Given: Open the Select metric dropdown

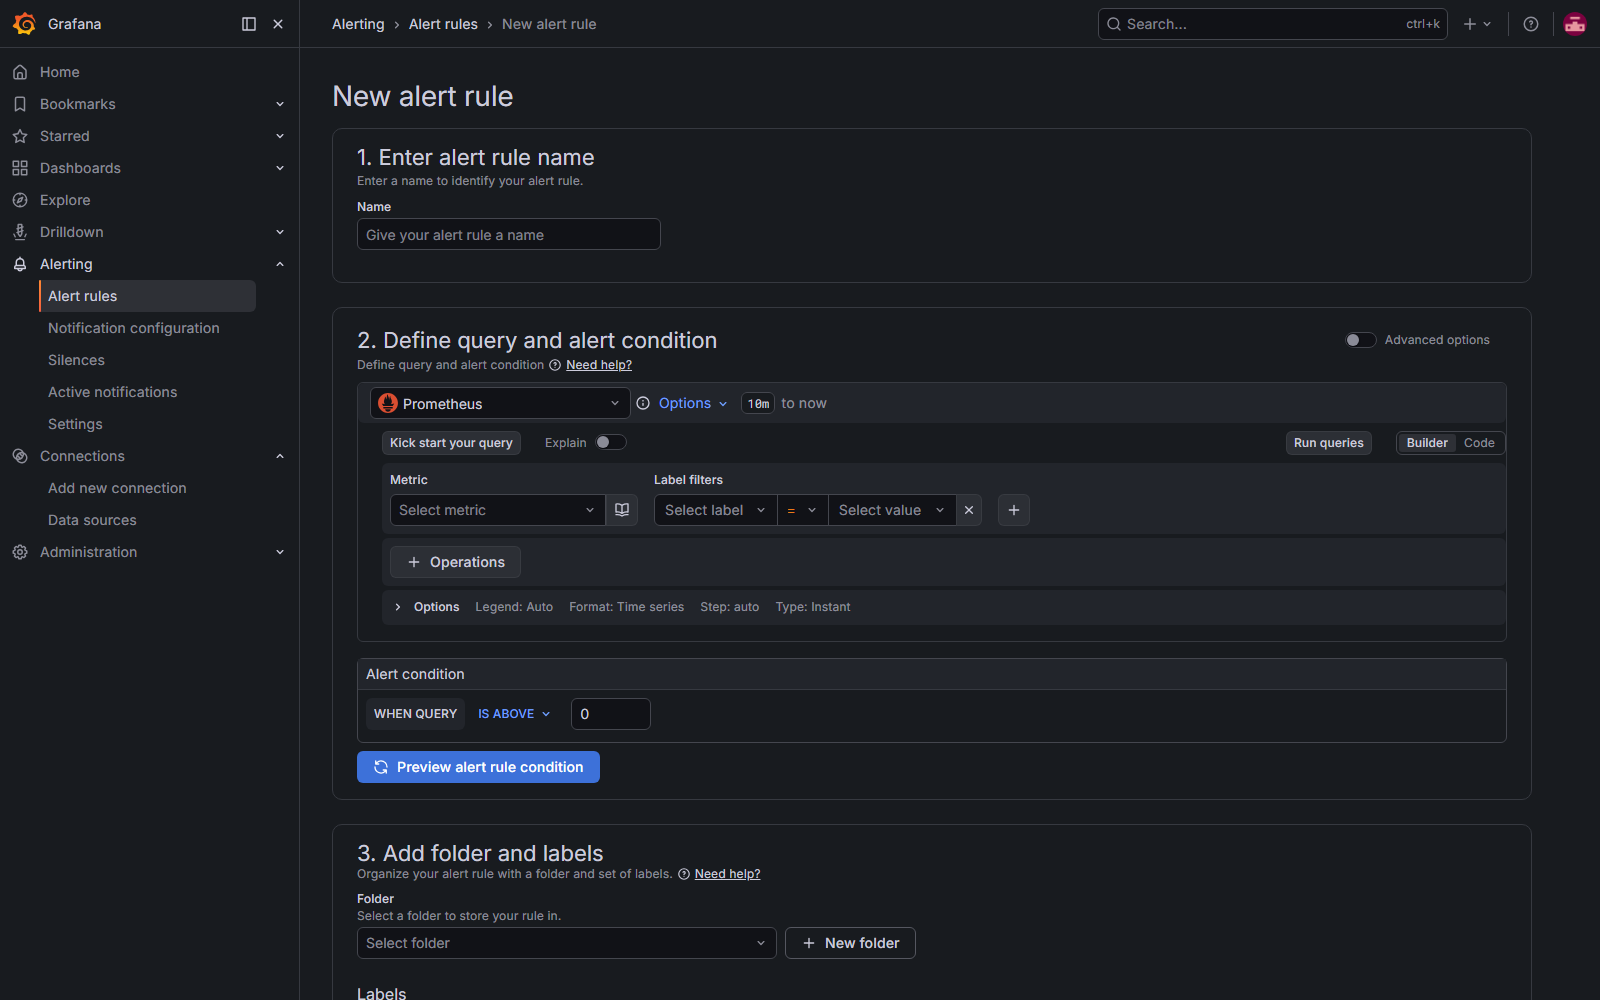Looking at the screenshot, I should [498, 510].
